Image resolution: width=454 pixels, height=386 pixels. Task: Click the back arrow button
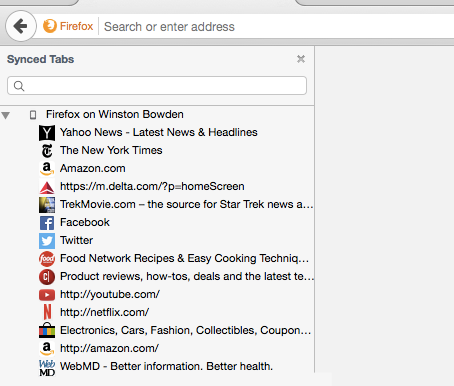tap(21, 26)
